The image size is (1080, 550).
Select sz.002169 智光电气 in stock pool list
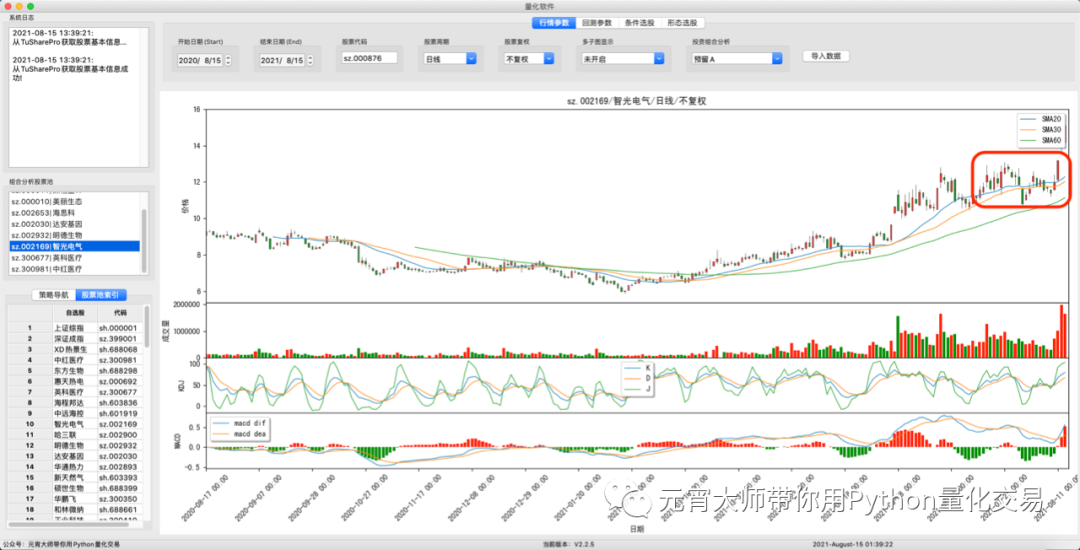(x=75, y=246)
